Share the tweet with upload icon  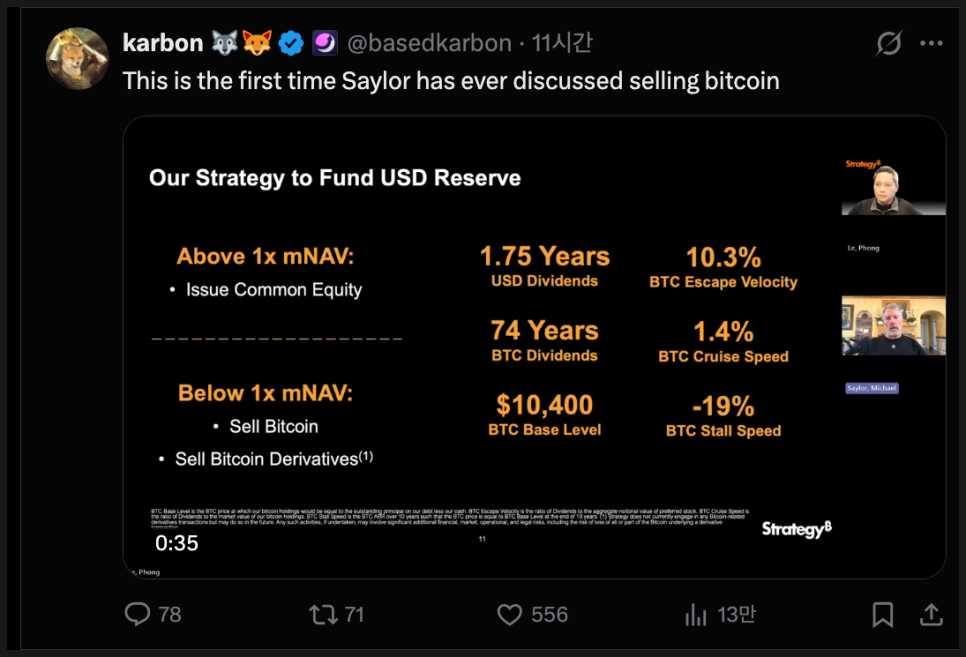[x=930, y=613]
